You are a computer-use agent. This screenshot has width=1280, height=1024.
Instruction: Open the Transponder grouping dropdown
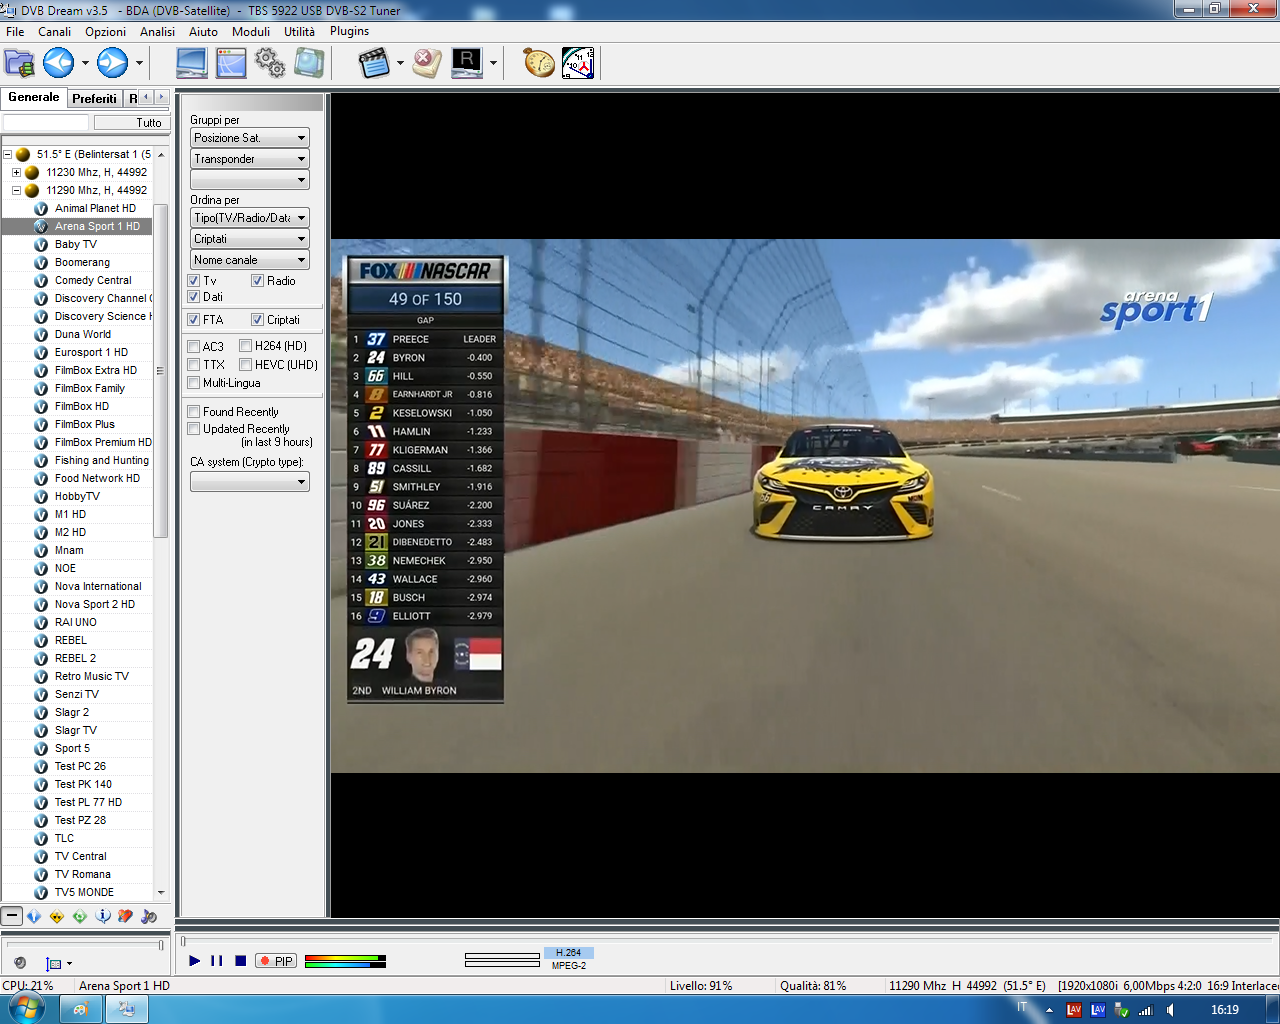(x=250, y=159)
